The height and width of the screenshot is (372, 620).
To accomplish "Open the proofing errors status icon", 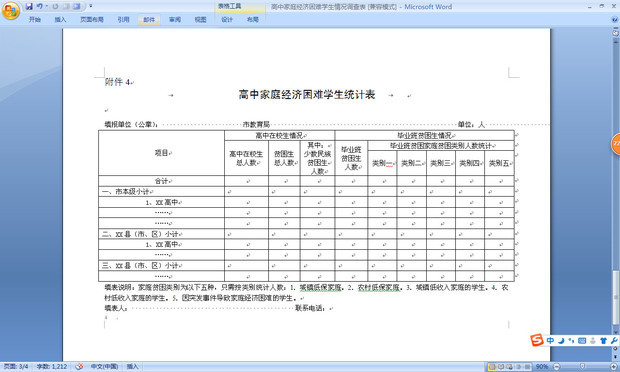I will pos(79,367).
